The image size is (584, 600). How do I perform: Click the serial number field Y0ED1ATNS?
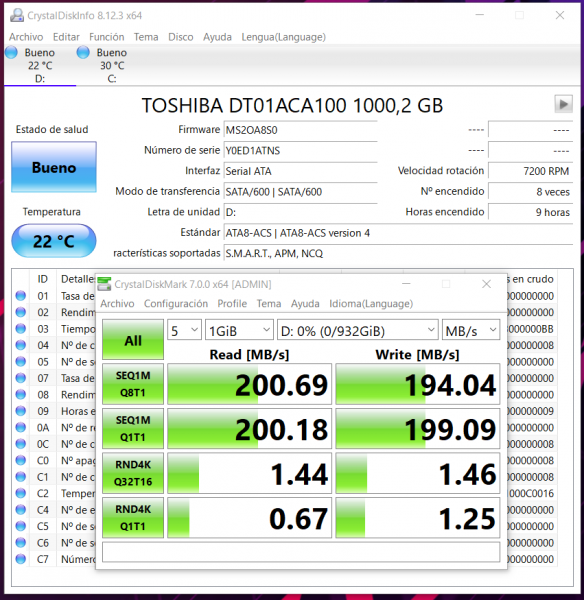click(x=300, y=150)
